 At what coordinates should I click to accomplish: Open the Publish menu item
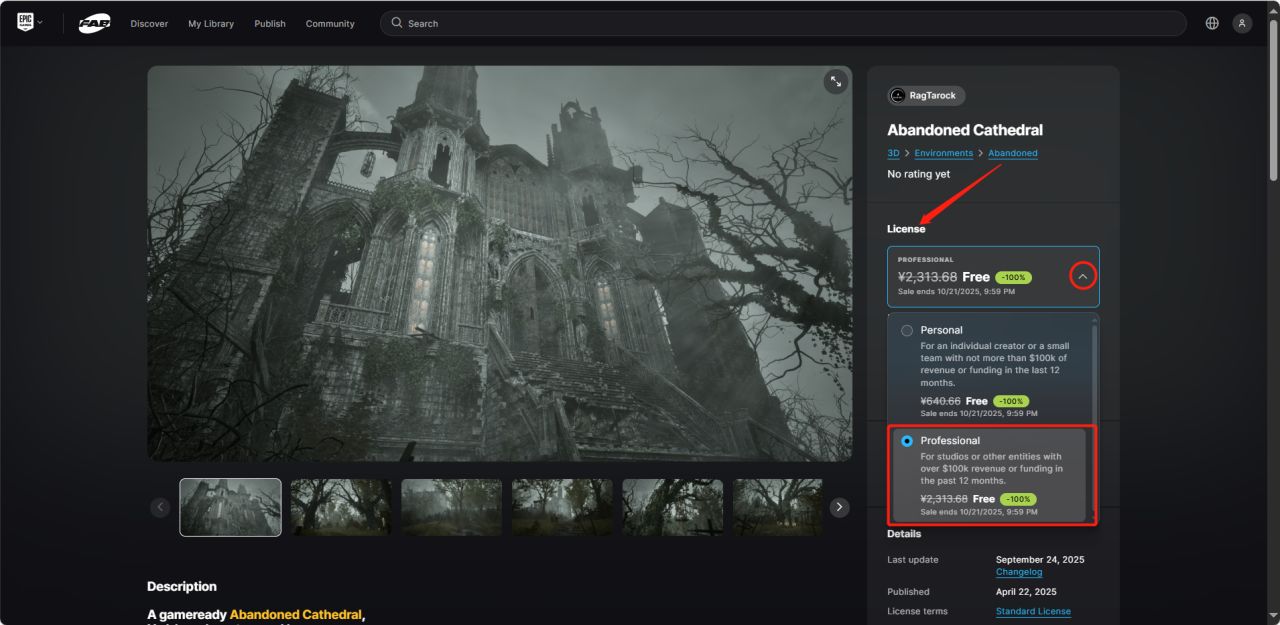(x=270, y=23)
